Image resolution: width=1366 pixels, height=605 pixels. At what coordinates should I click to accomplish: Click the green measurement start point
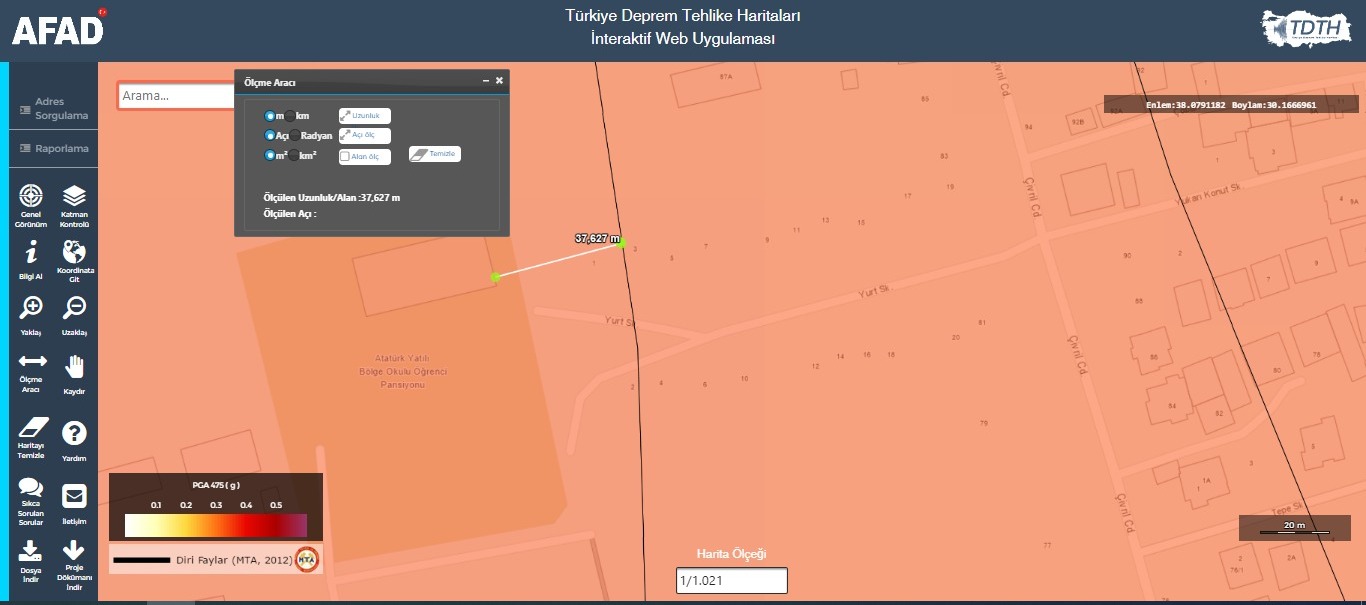click(x=495, y=276)
